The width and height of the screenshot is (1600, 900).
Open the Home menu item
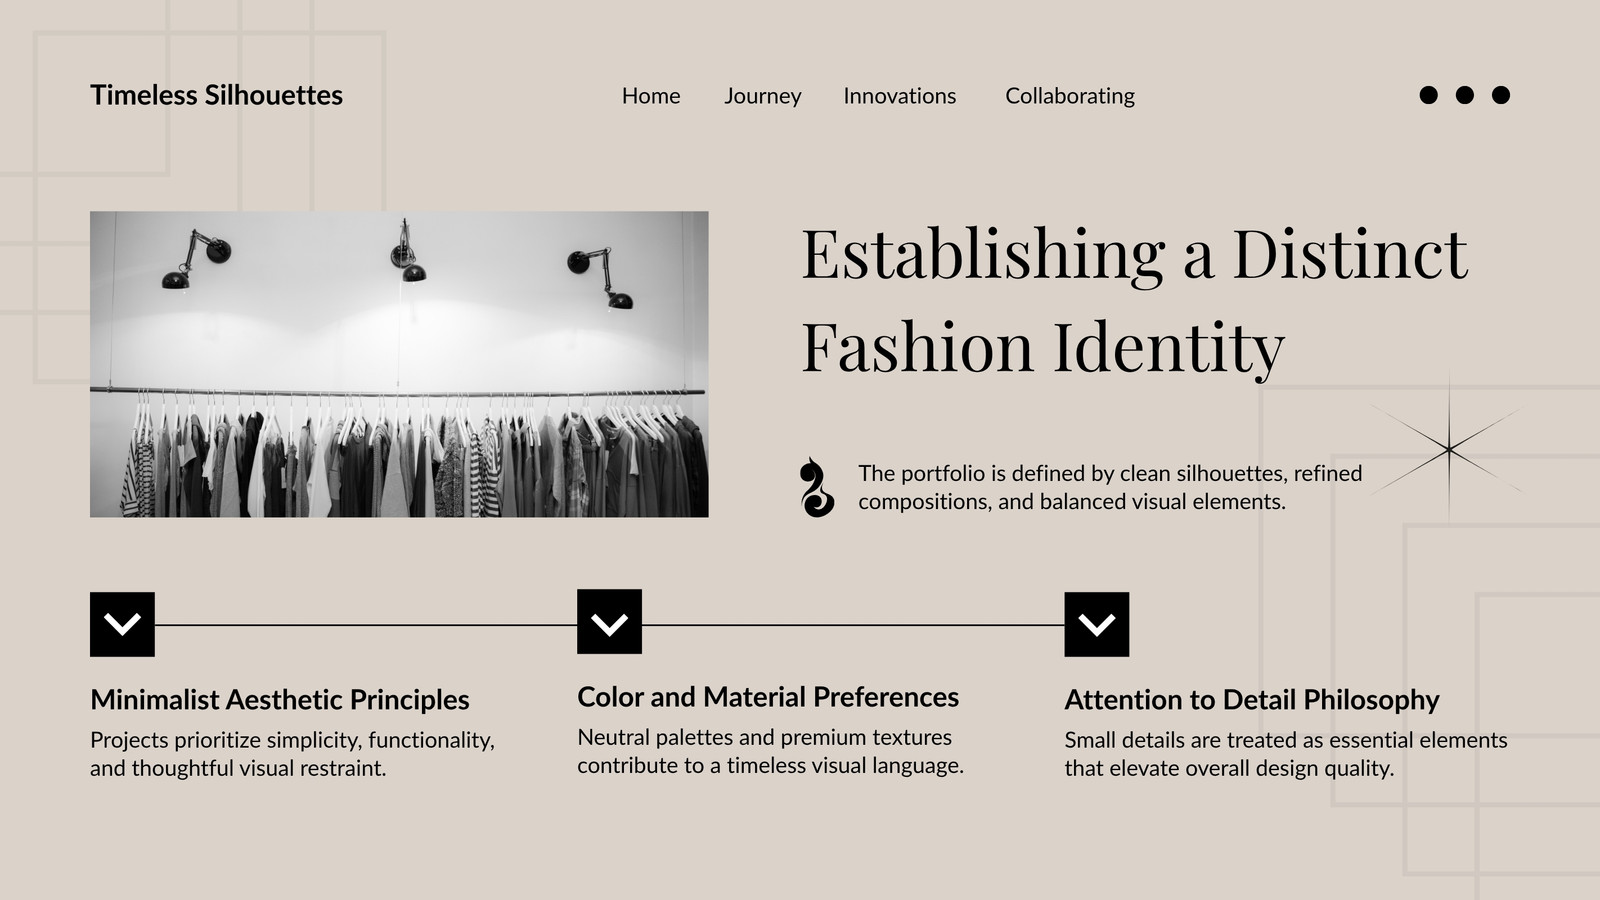click(651, 96)
